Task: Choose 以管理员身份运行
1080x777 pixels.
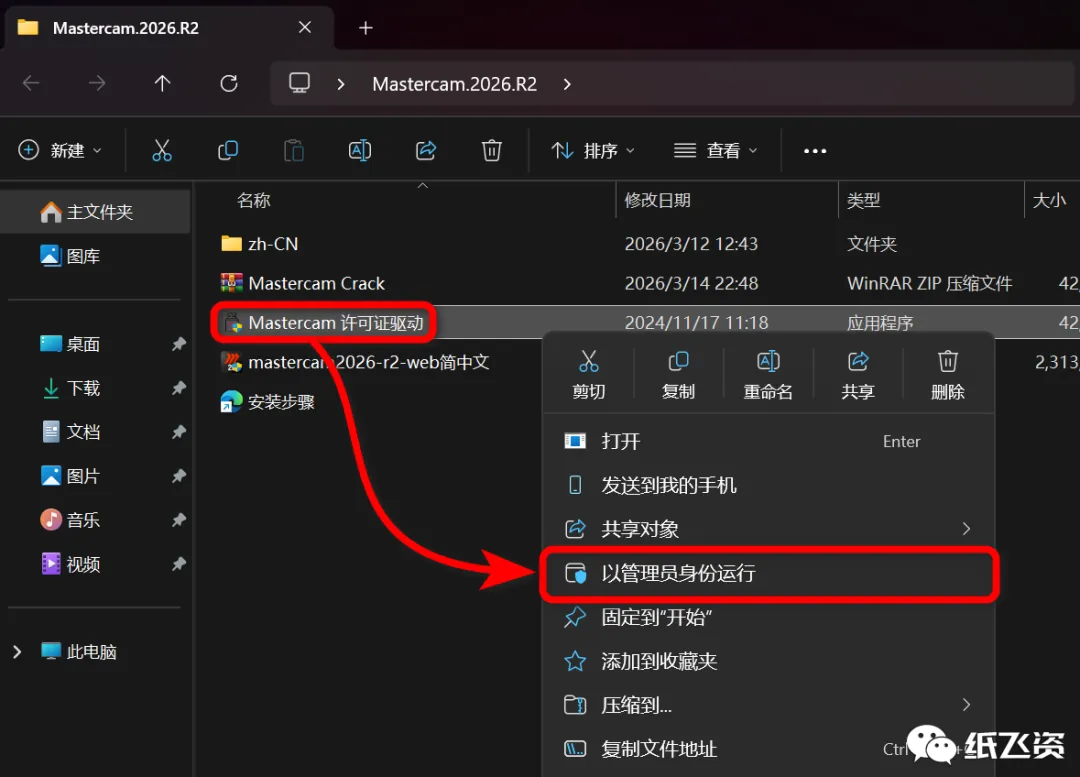Action: tap(768, 573)
